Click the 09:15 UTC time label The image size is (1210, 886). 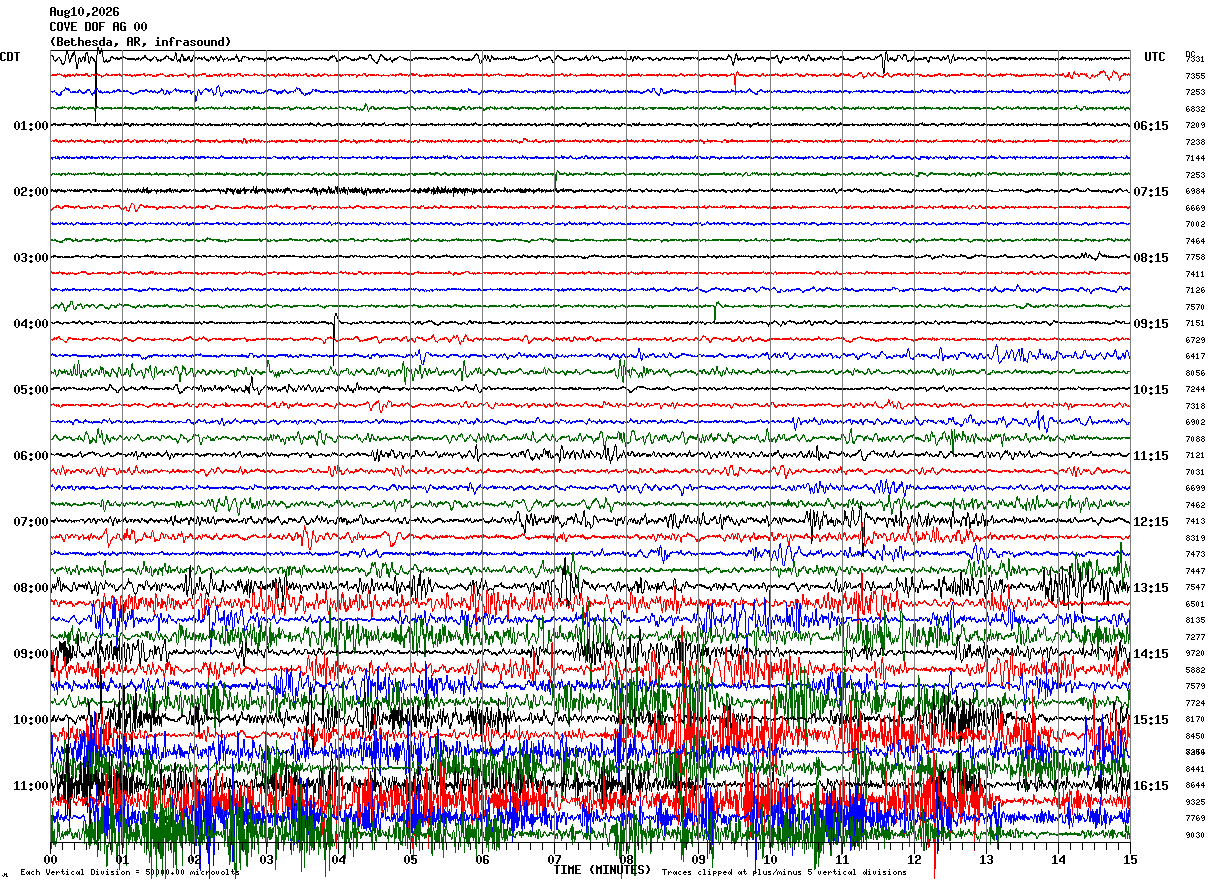click(1151, 324)
